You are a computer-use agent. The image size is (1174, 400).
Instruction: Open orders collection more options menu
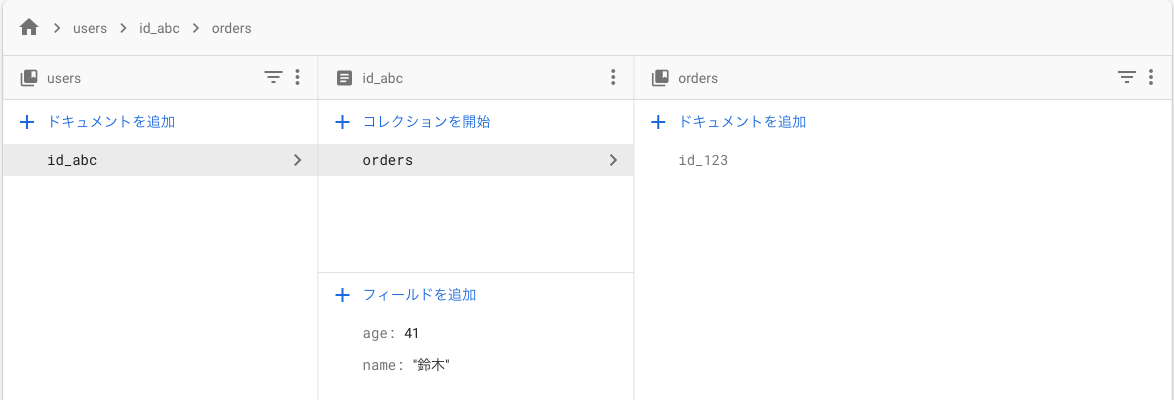coord(1150,77)
